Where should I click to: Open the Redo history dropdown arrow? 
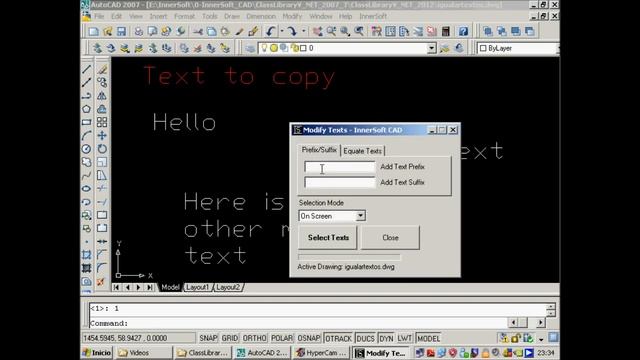(303, 31)
